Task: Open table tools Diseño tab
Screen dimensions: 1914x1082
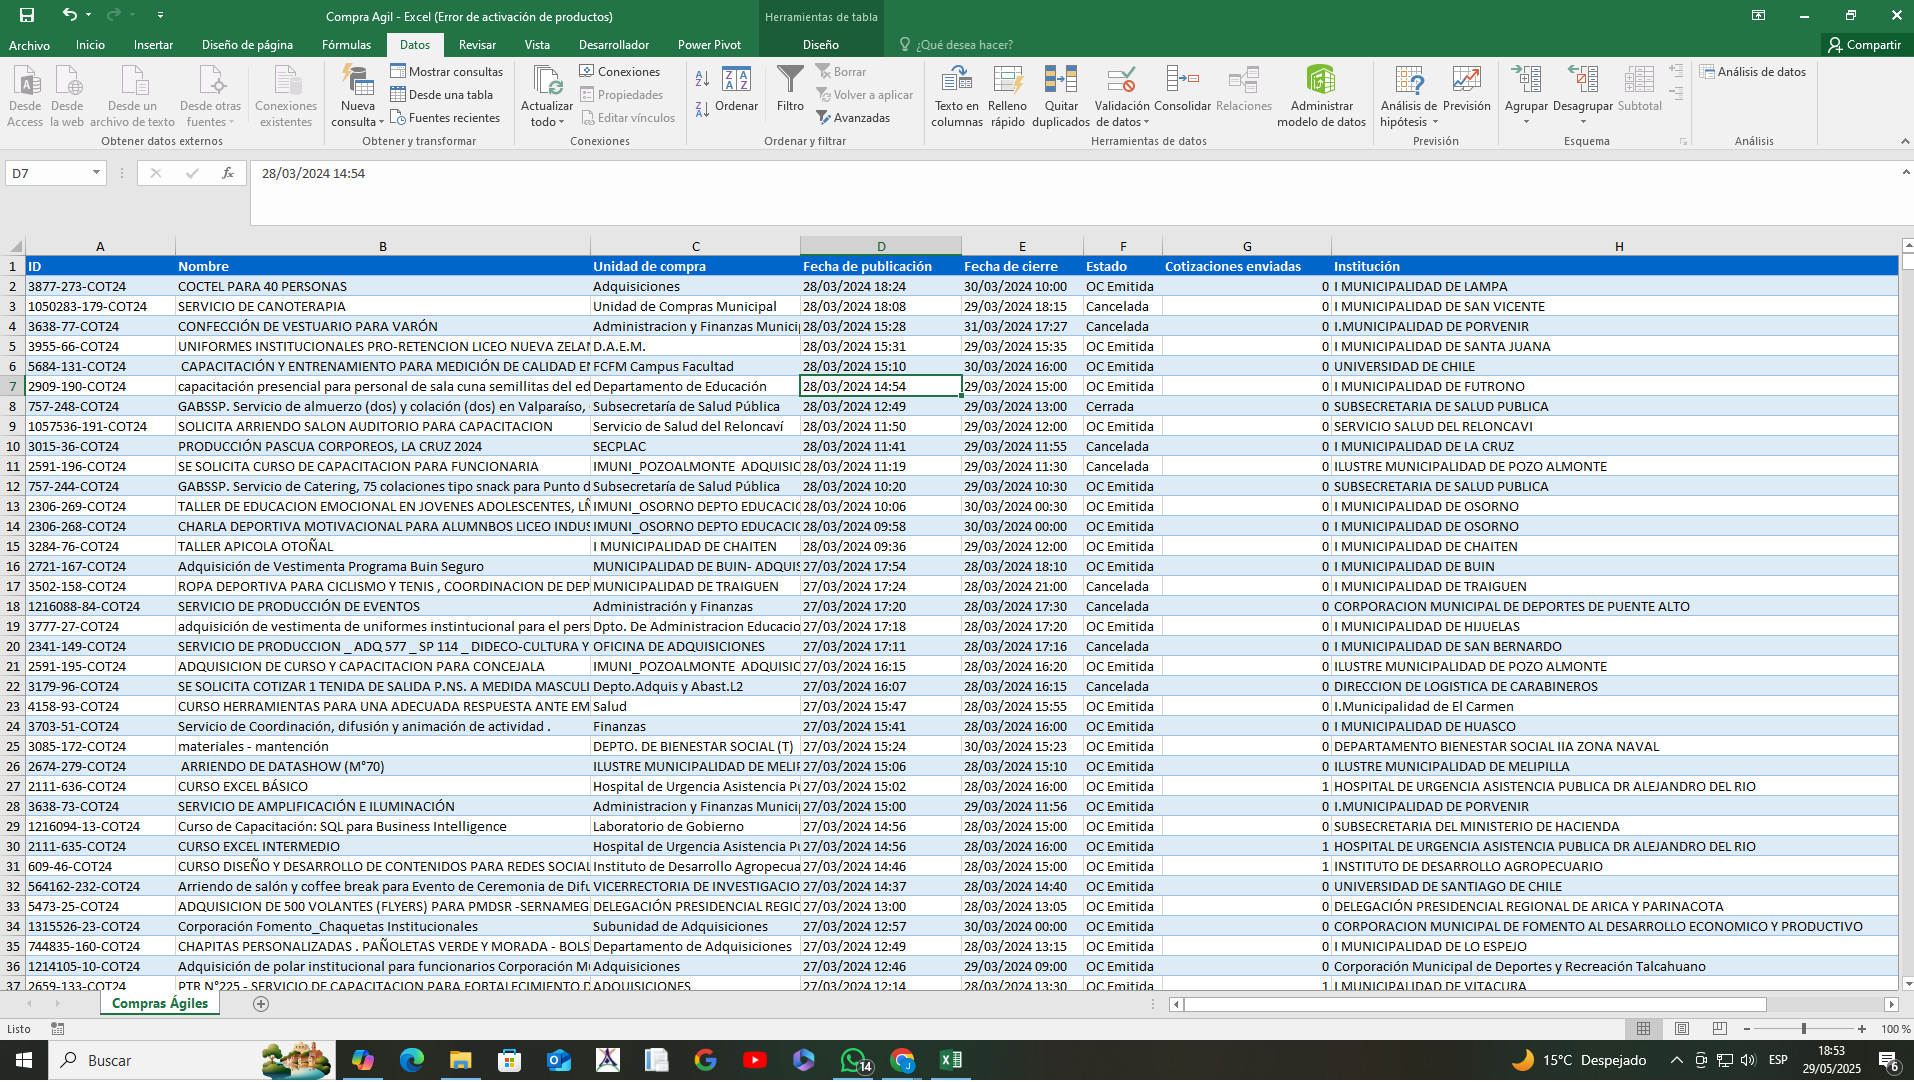Action: click(820, 44)
